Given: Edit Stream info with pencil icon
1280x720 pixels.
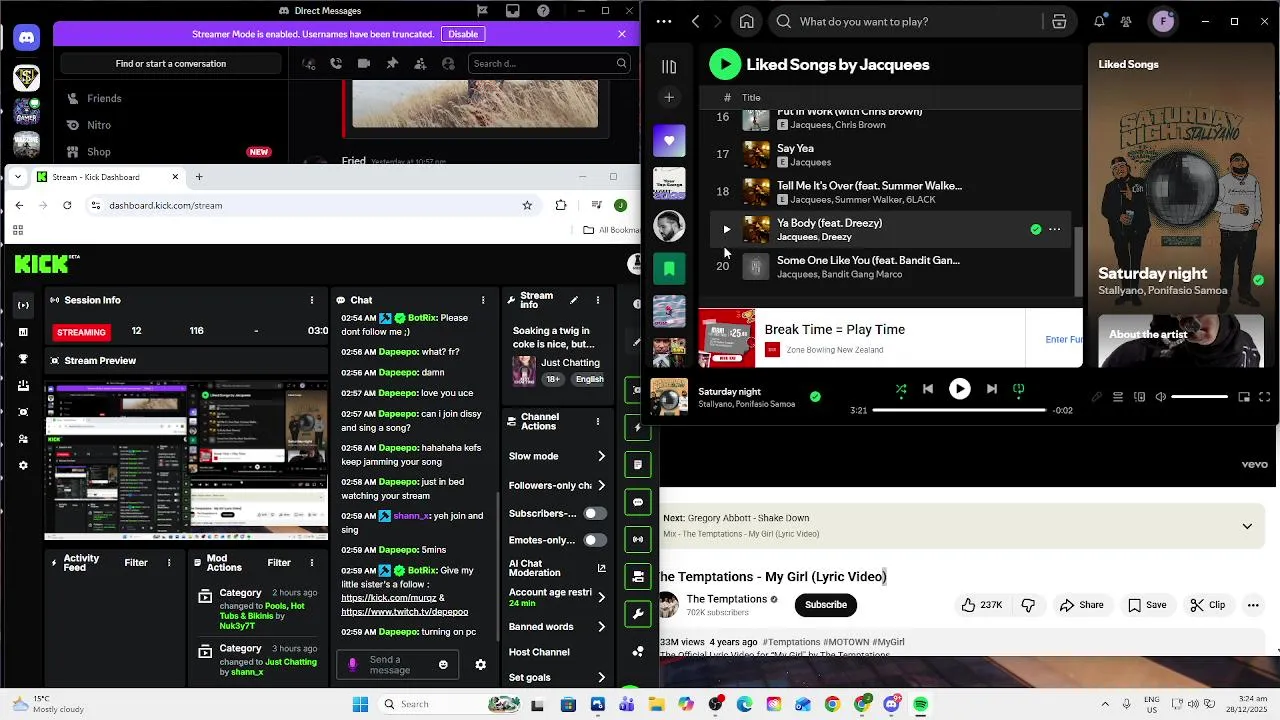Looking at the screenshot, I should click(x=573, y=300).
